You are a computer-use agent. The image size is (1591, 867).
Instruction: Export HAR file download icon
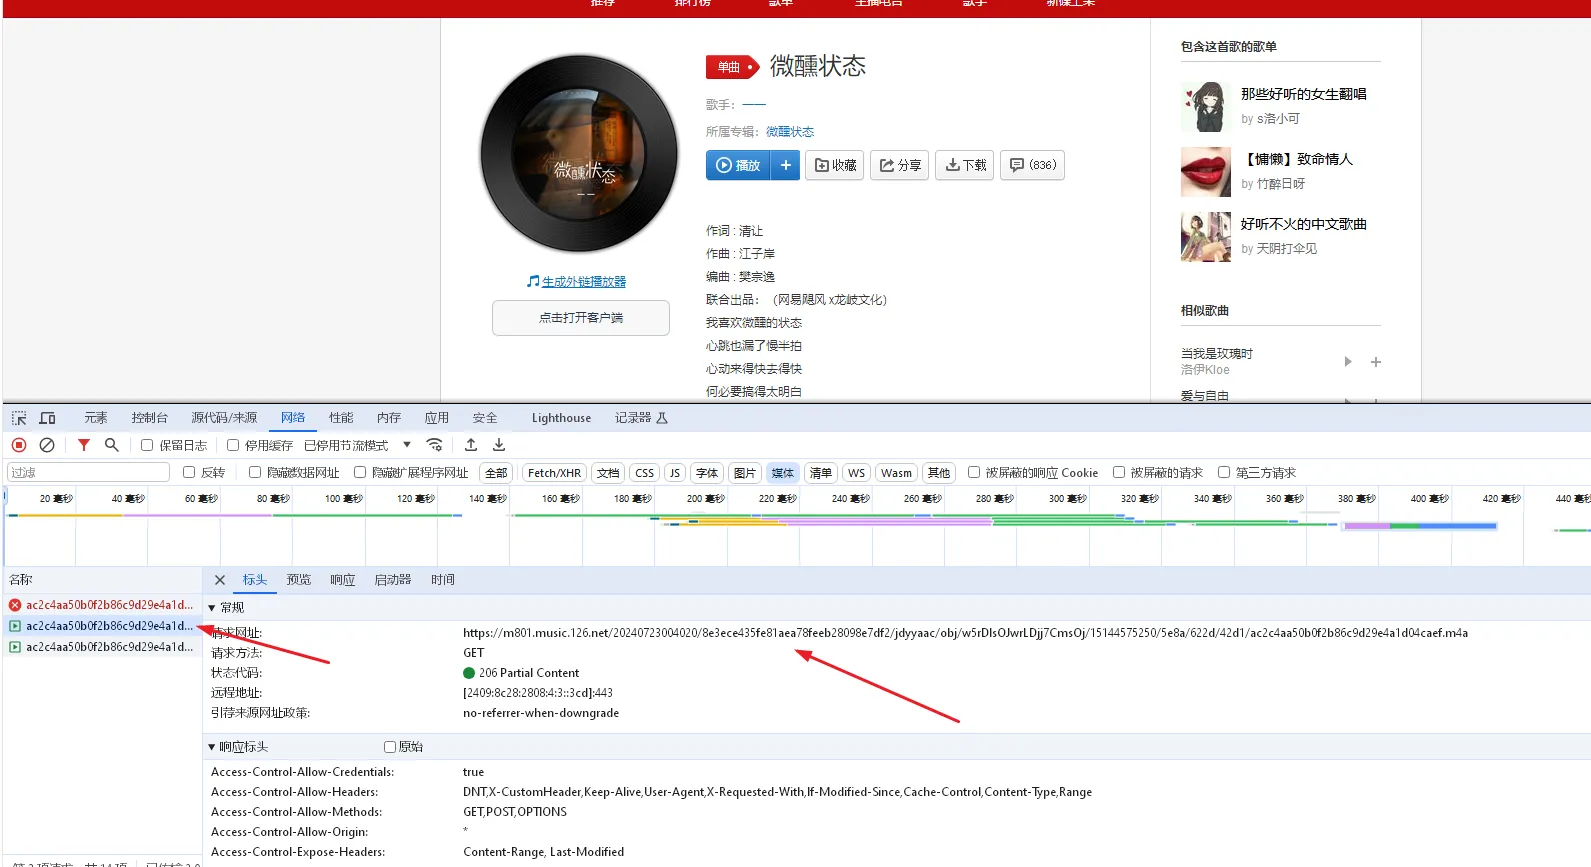(x=499, y=445)
